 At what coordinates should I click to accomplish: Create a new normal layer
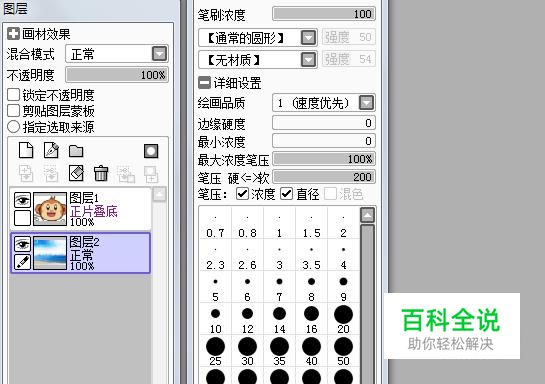point(26,150)
